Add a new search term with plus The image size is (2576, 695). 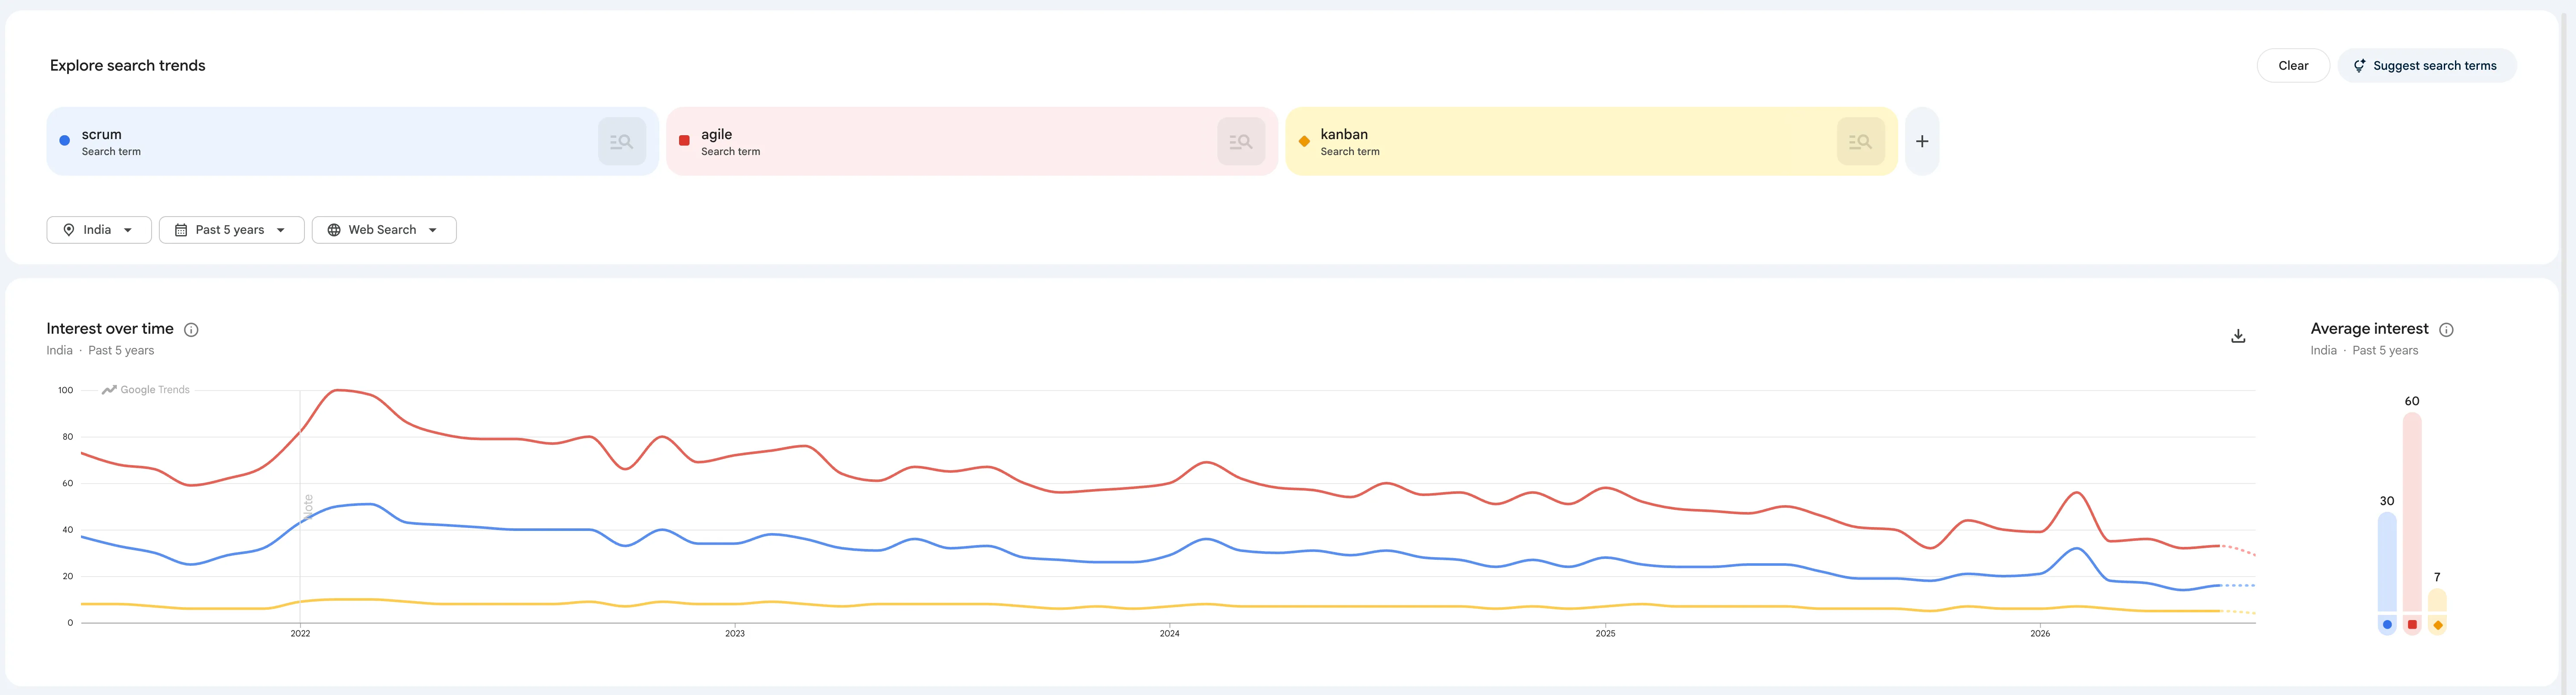coord(1921,141)
